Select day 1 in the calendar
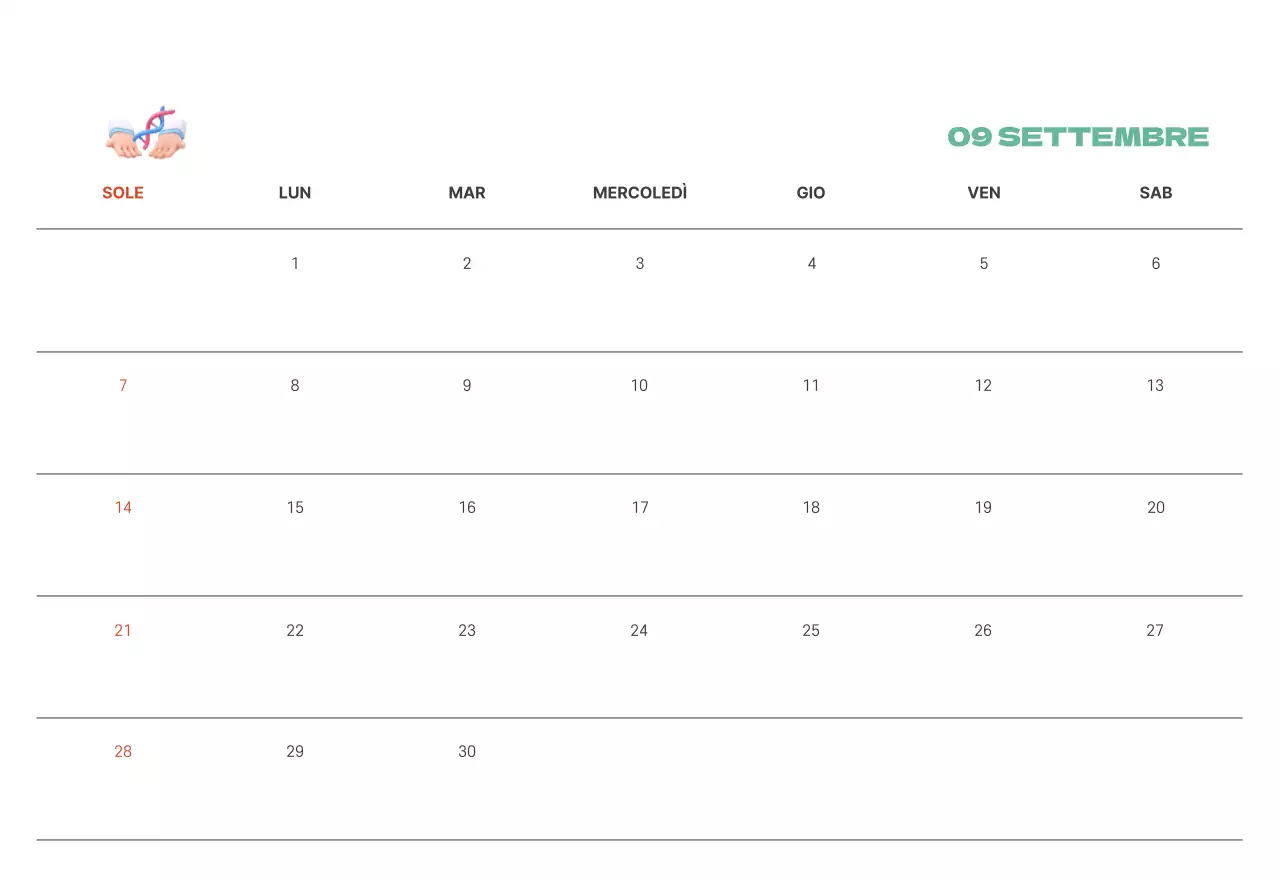 tap(295, 264)
